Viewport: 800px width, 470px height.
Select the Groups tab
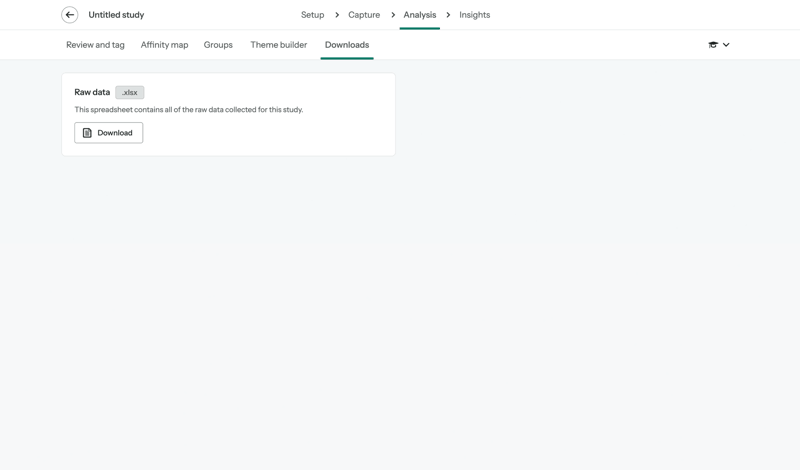[x=218, y=45]
